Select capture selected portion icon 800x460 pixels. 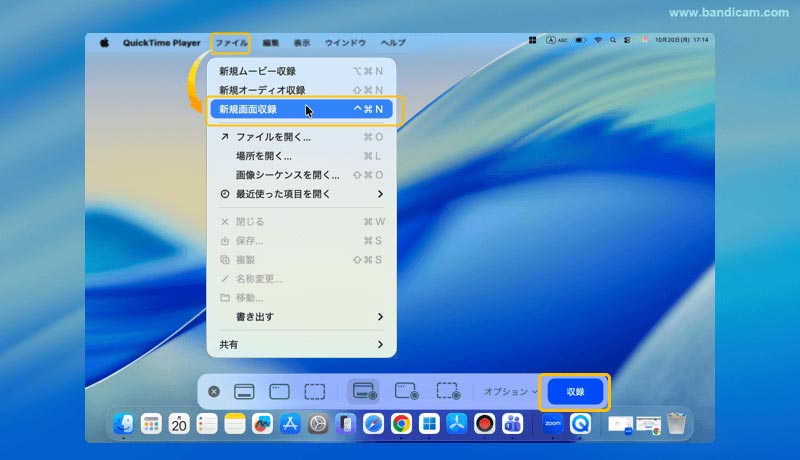[x=315, y=391]
